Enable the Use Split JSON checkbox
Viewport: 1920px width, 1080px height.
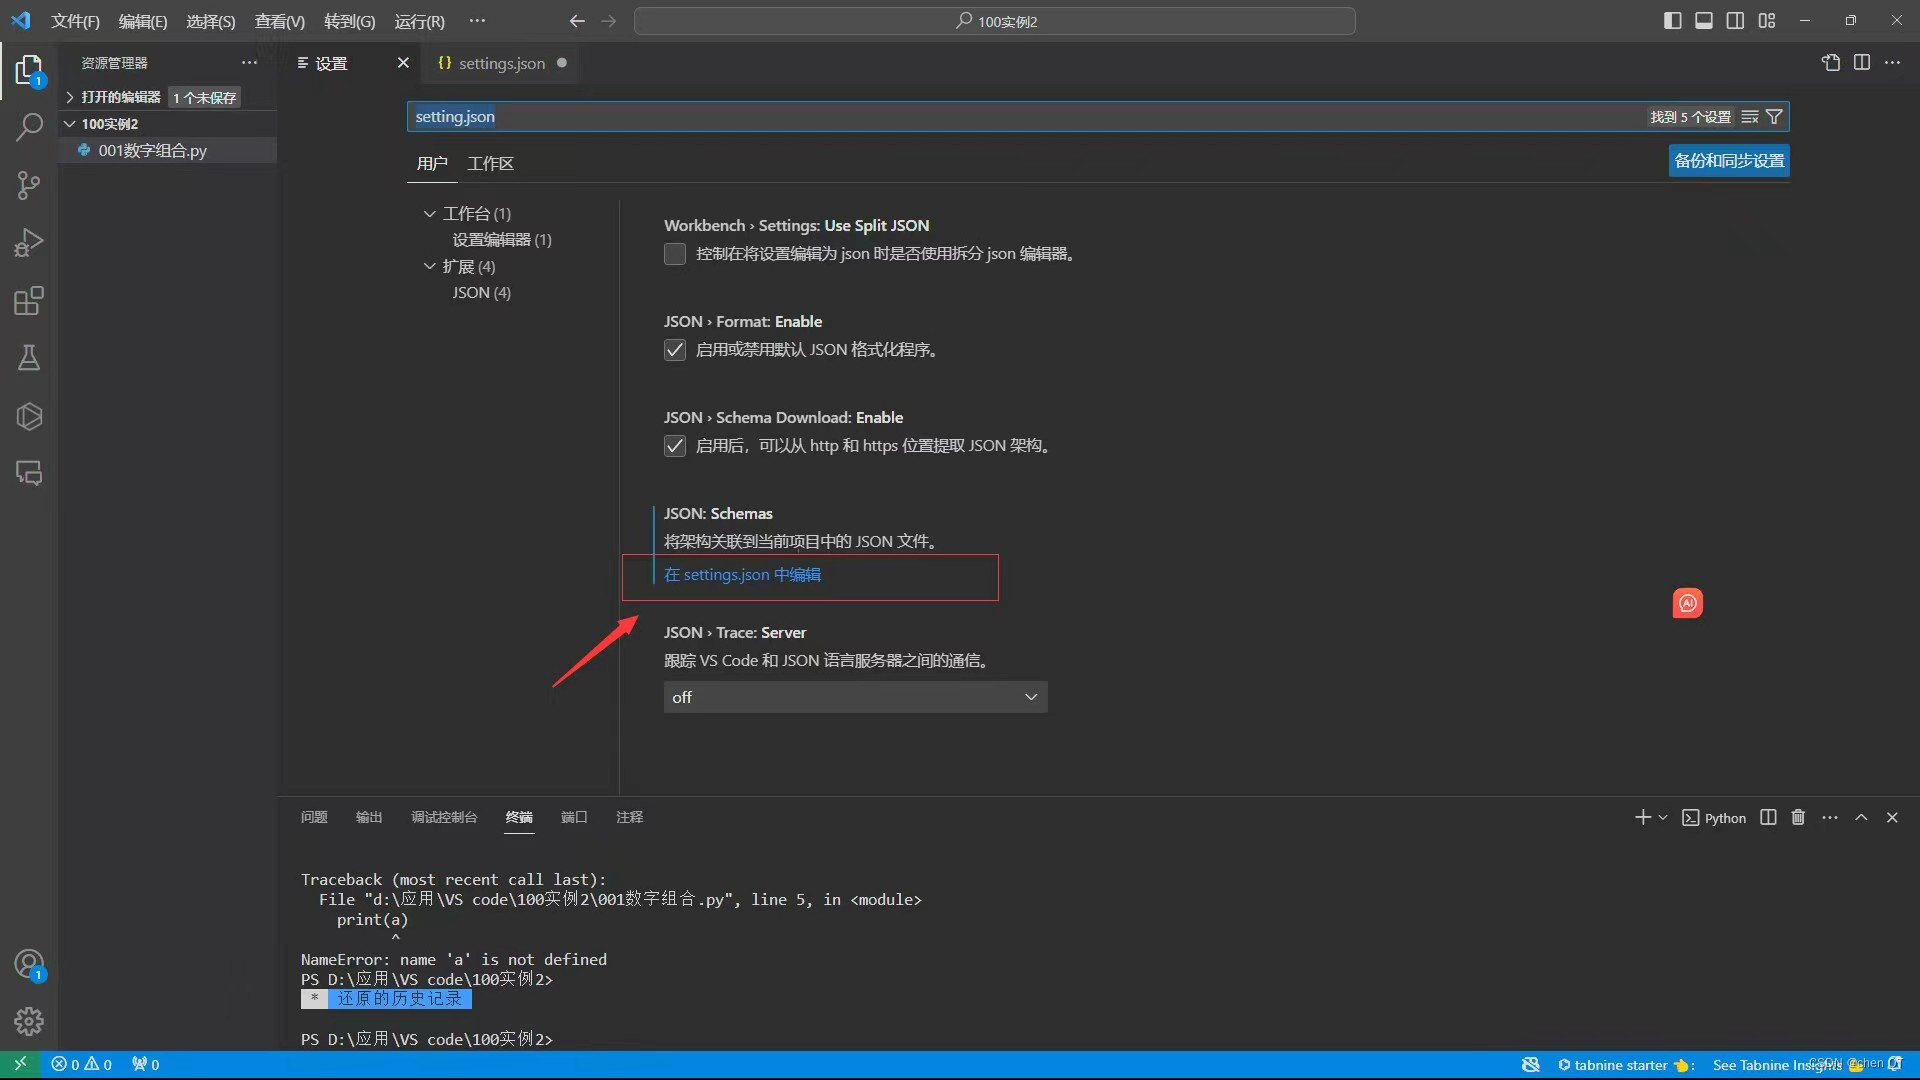[675, 254]
